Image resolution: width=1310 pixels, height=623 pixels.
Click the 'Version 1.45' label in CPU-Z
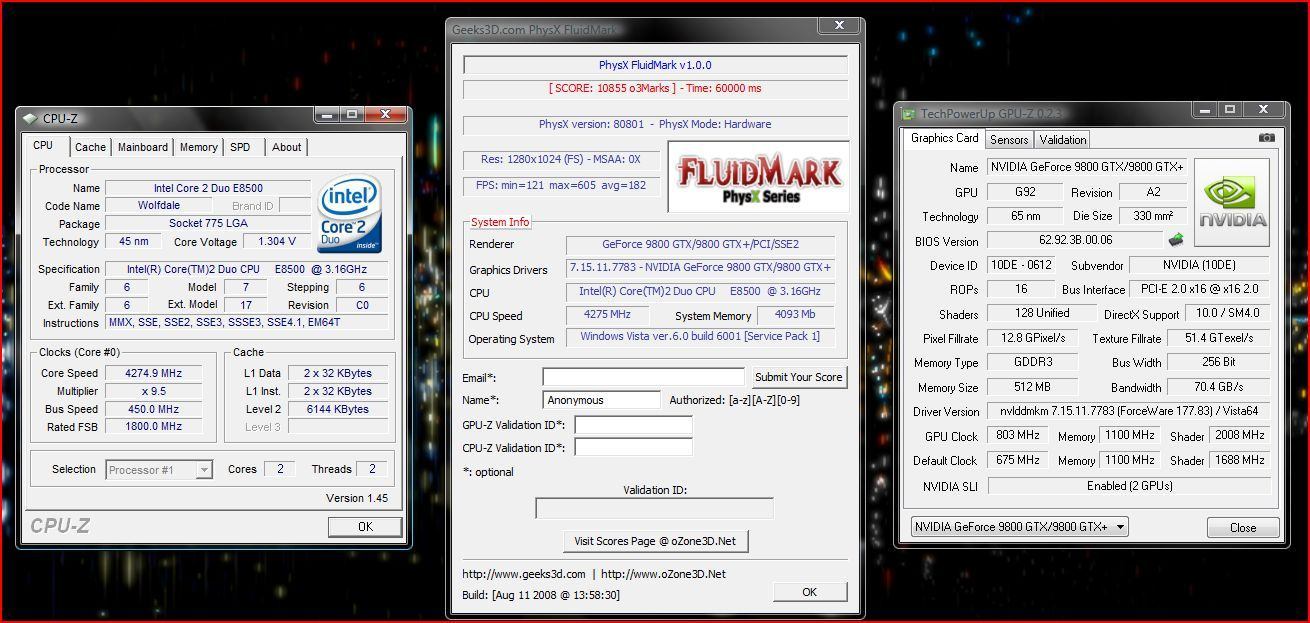pyautogui.click(x=357, y=498)
